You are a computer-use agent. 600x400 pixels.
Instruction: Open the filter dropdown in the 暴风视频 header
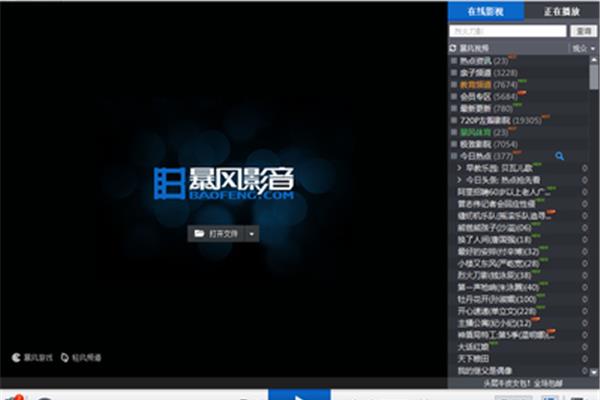pyautogui.click(x=584, y=48)
